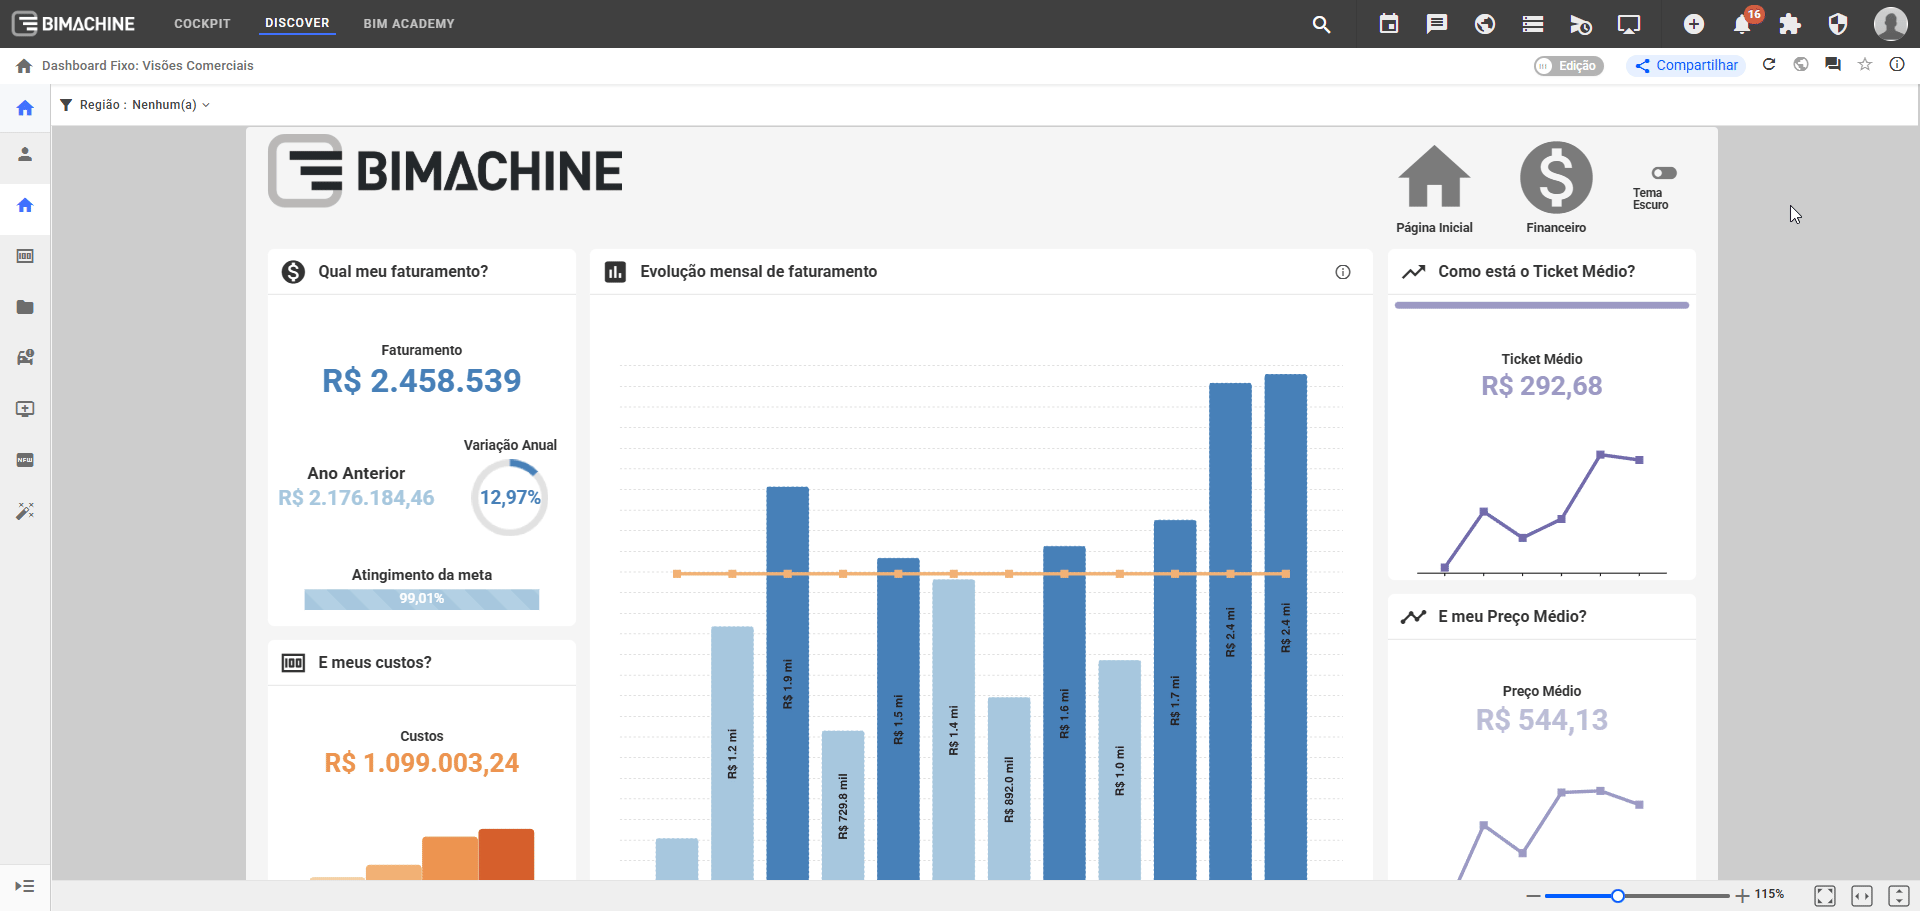Click the Compartilhar share button
Screen dimensions: 1920x911
1686,66
